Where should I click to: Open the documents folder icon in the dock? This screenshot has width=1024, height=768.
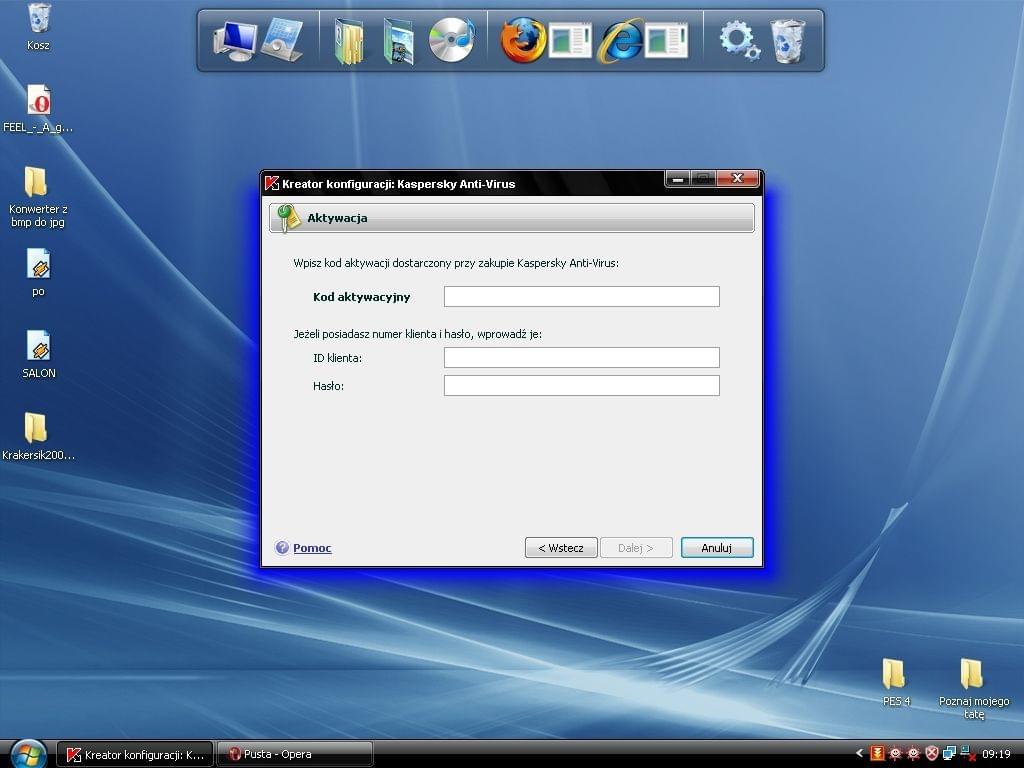(x=349, y=41)
